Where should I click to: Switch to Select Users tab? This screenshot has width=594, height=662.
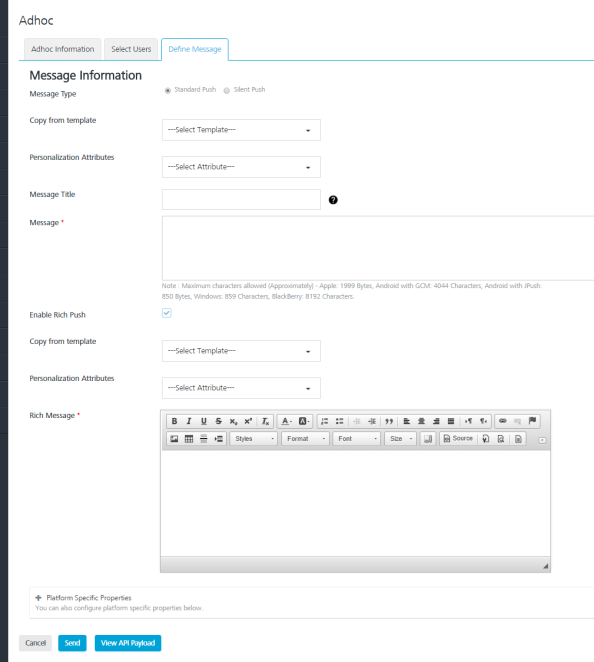click(131, 49)
